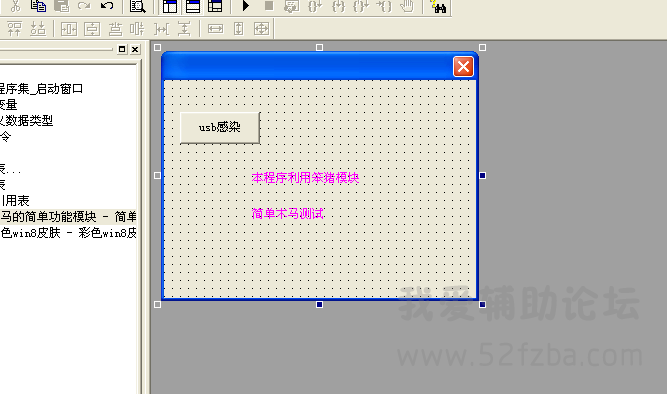Click the form's right-middle resize handle

pos(482,175)
